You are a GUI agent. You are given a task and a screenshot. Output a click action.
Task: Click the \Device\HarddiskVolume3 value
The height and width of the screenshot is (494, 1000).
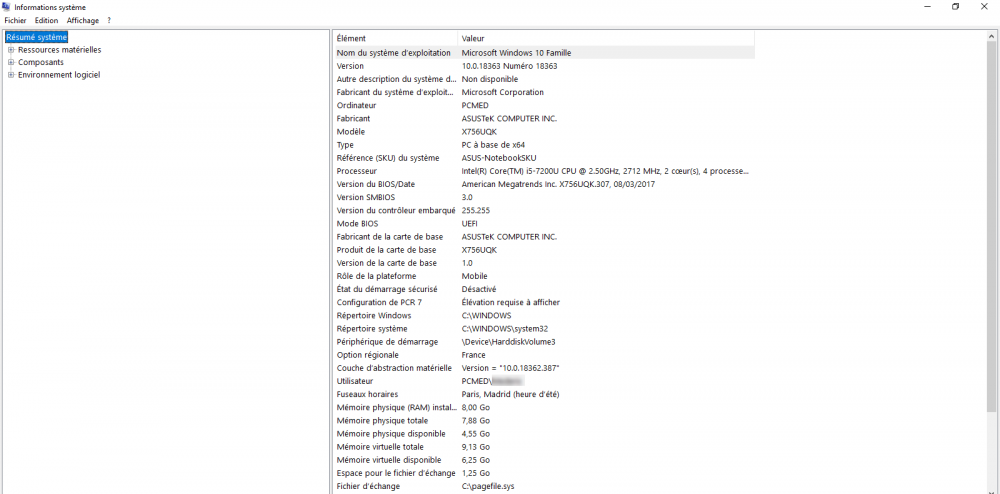click(508, 342)
